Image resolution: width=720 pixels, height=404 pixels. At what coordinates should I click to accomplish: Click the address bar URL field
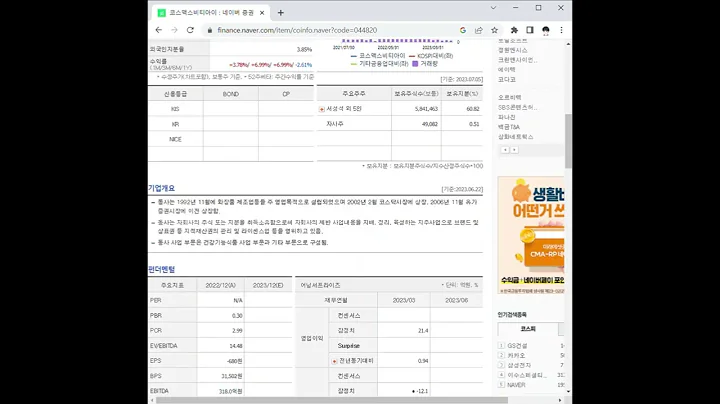[x=331, y=30]
